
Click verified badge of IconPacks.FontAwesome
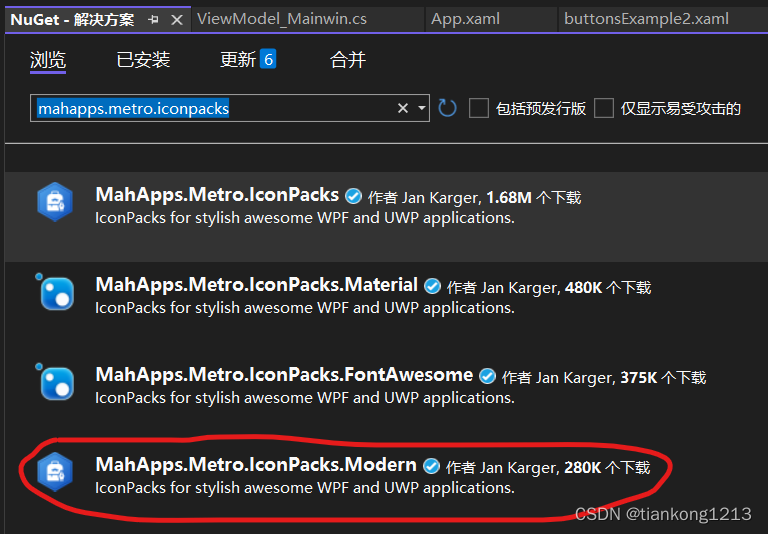point(487,376)
